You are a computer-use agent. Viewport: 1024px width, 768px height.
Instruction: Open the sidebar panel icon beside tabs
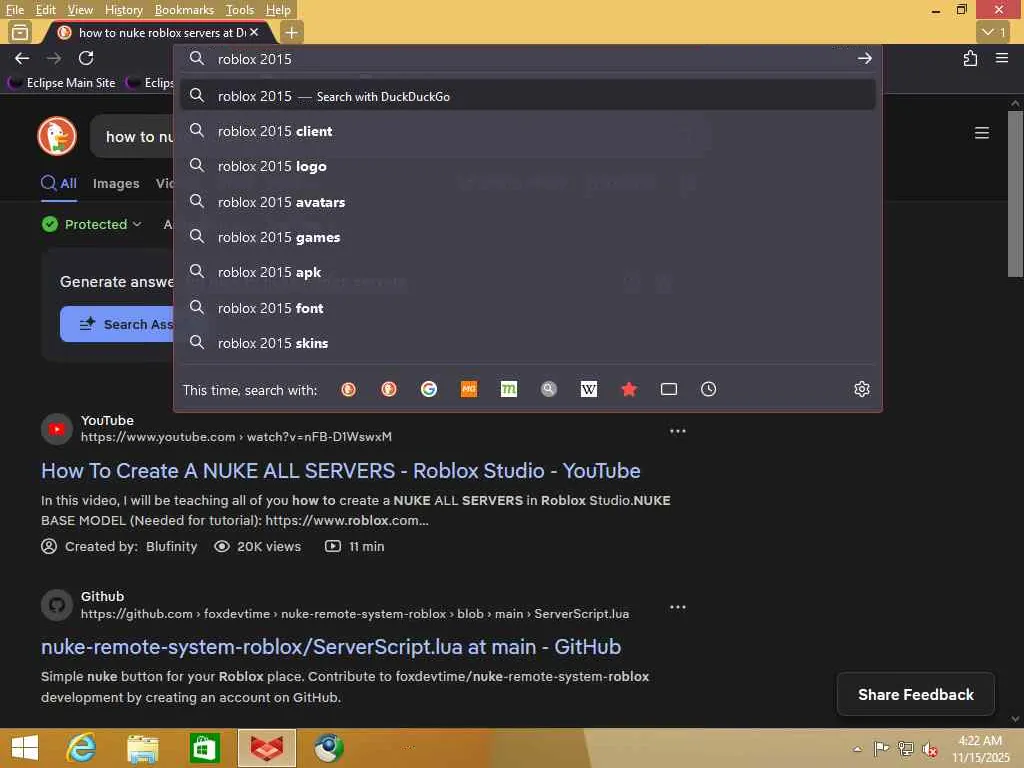20,32
